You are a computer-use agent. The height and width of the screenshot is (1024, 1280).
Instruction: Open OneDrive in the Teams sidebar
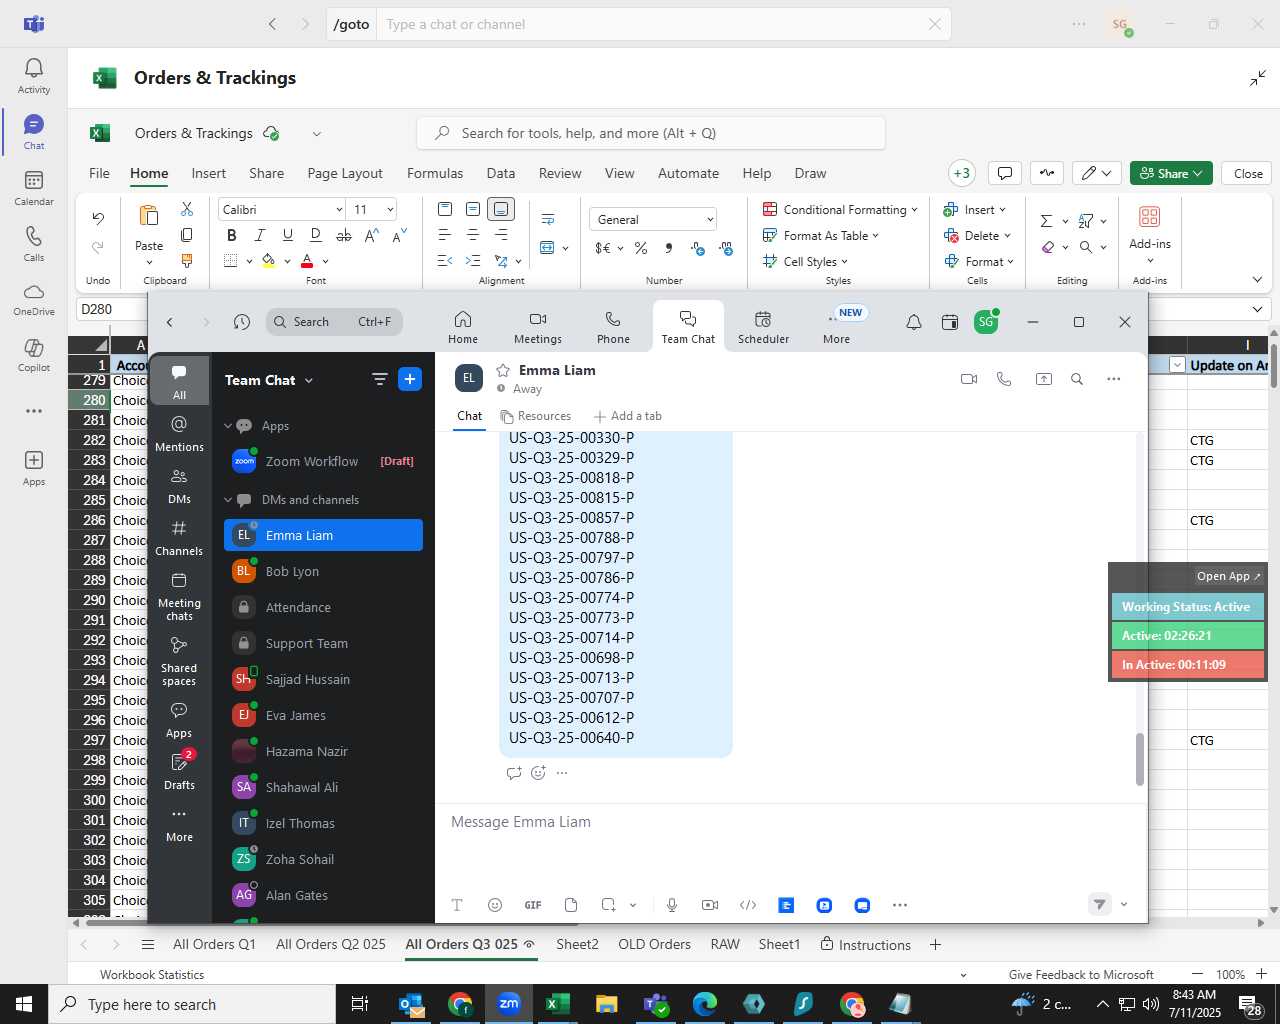click(34, 300)
